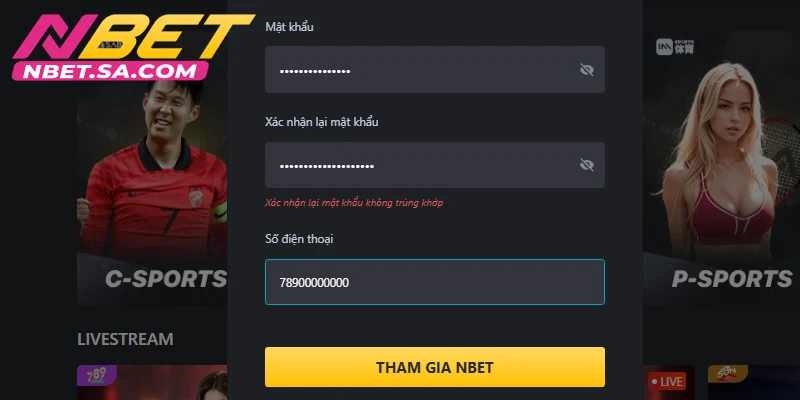The height and width of the screenshot is (400, 800).
Task: Open the first livestream thumbnail
Action: pos(152,383)
